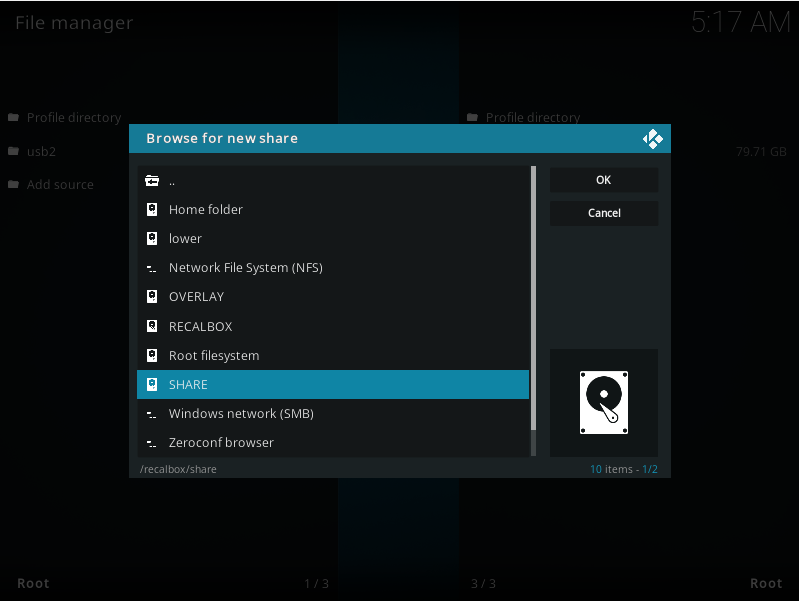This screenshot has width=799, height=601.
Task: Click the 1 / 3 page counter
Action: (316, 584)
